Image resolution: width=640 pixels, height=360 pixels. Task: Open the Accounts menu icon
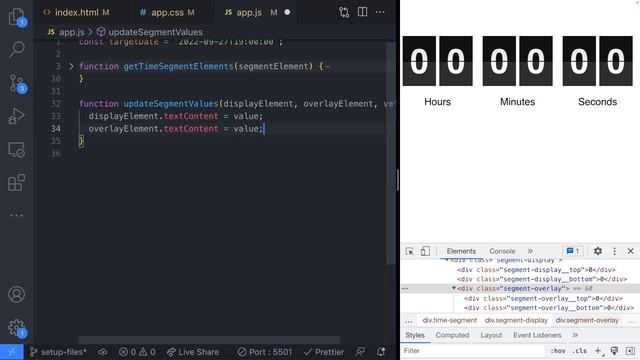click(16, 294)
